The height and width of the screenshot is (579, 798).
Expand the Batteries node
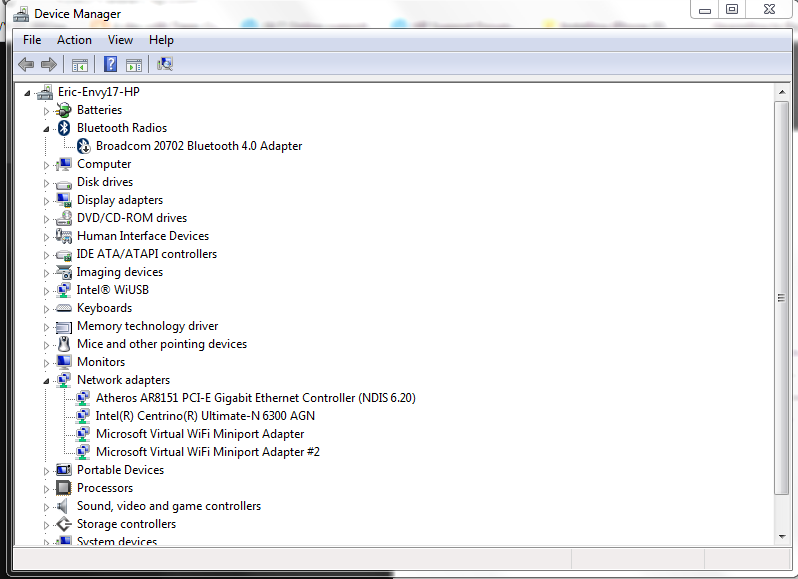[x=46, y=111]
